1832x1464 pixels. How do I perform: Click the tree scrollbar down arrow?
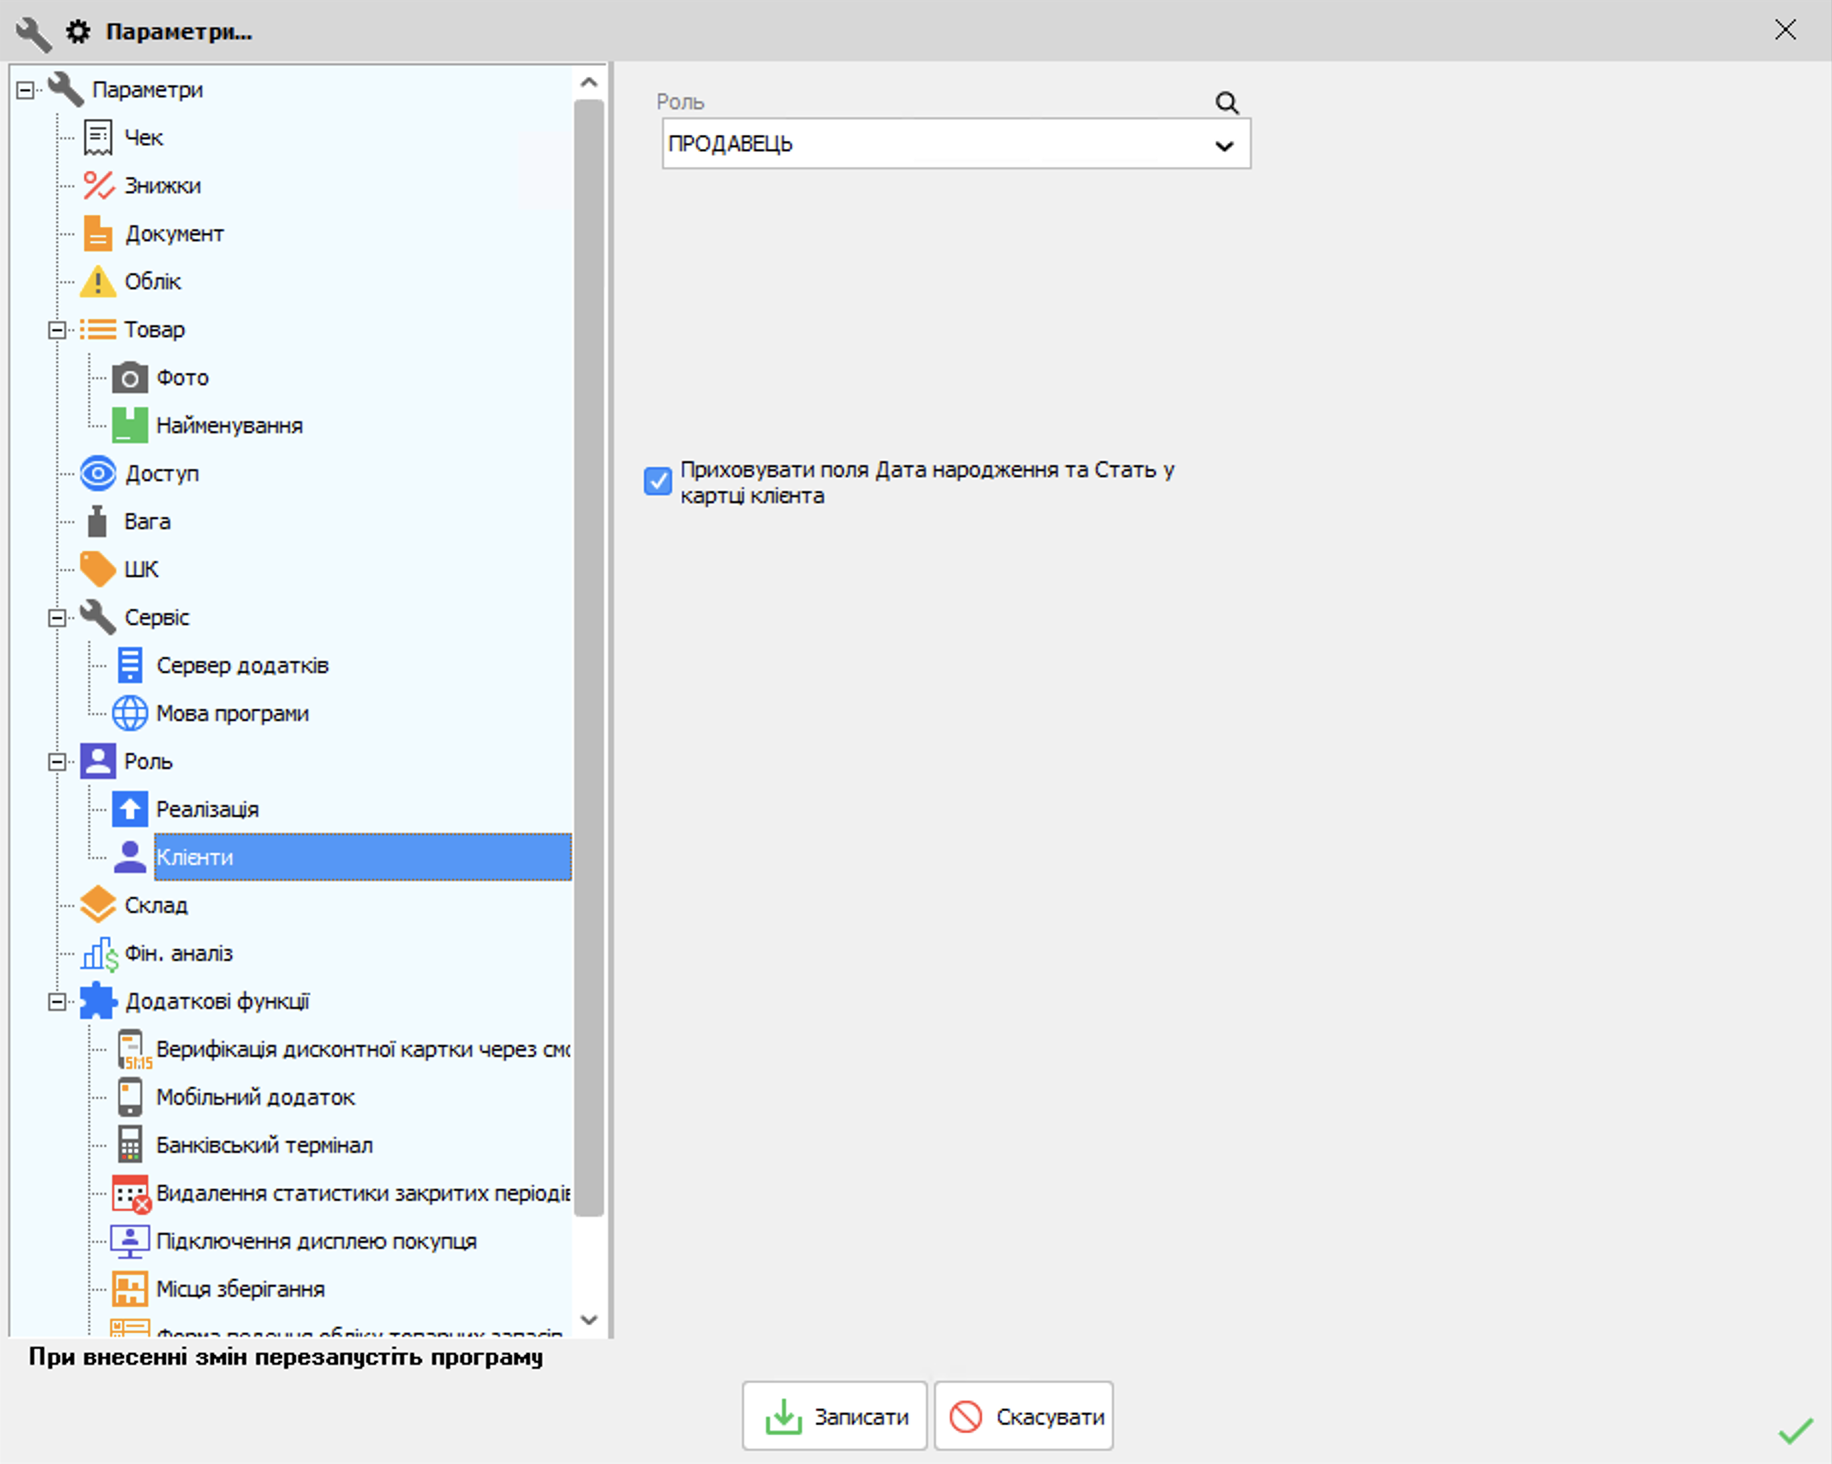(589, 1320)
